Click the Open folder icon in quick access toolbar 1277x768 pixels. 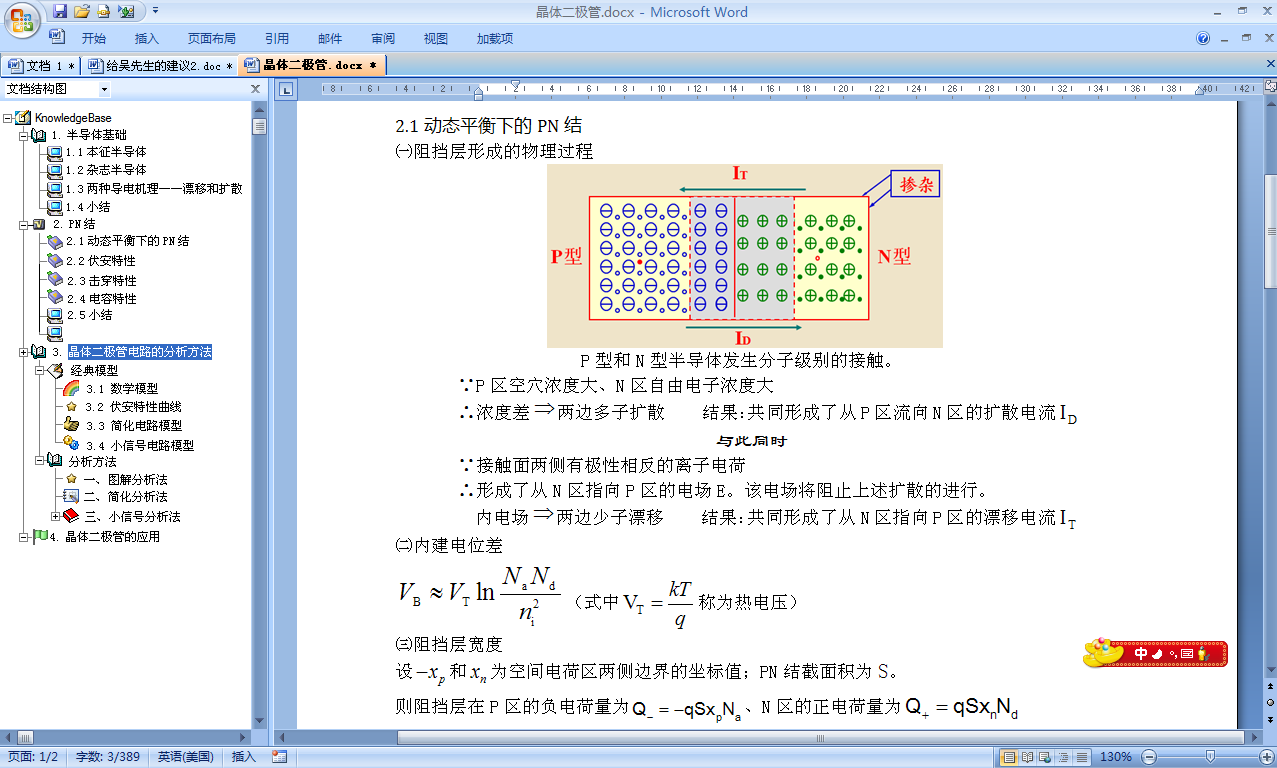82,12
